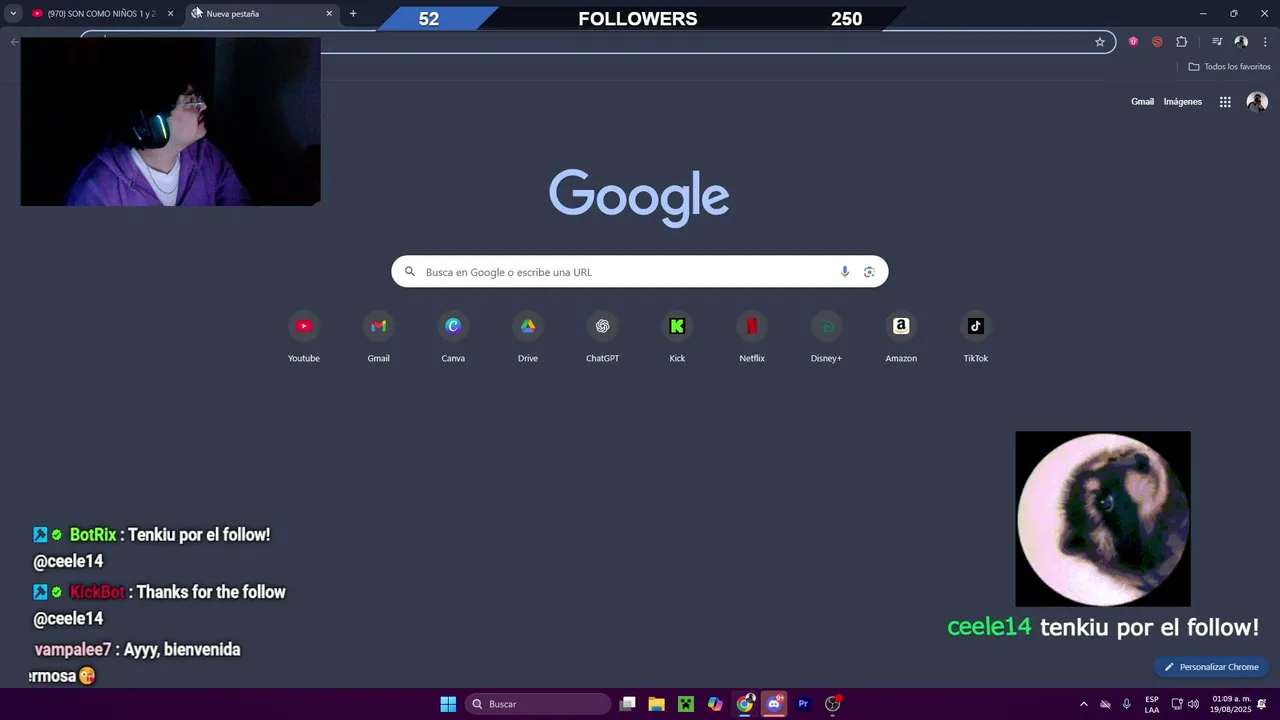Viewport: 1280px width, 720px height.
Task: Click the taskbar Buscar search box
Action: (x=538, y=704)
